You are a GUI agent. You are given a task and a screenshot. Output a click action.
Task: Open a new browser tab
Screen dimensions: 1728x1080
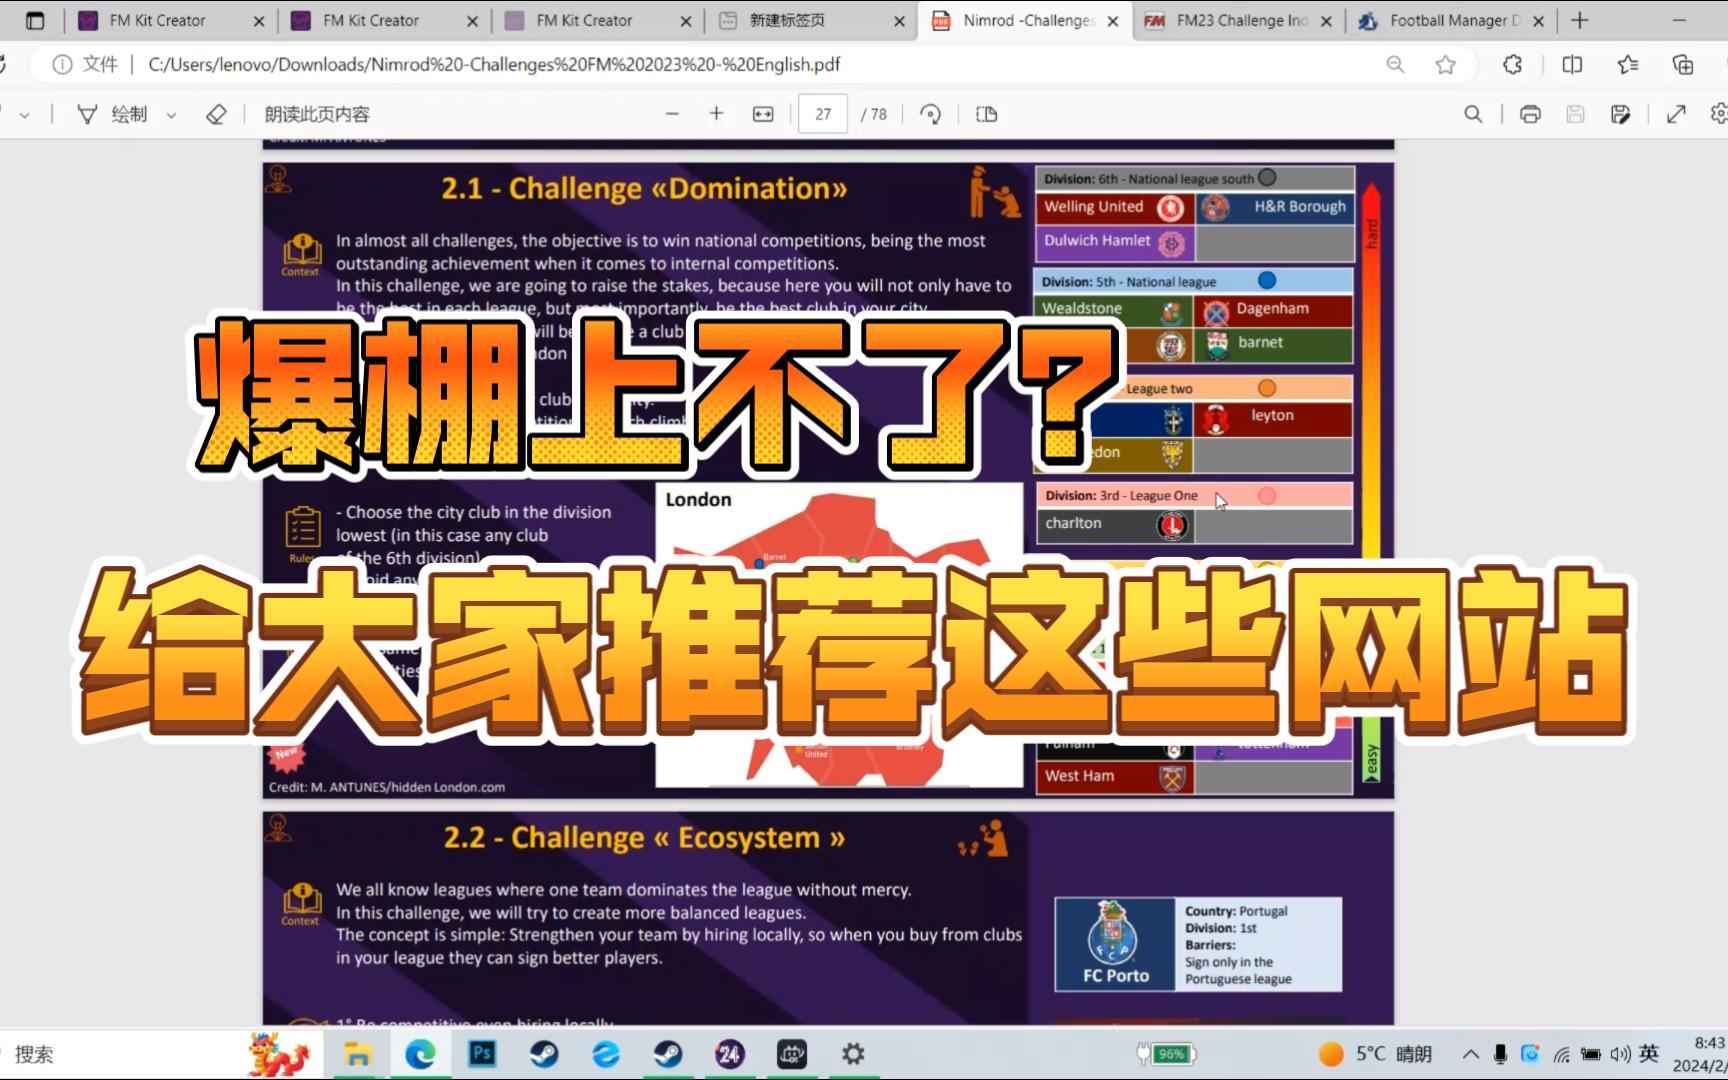coord(1580,20)
